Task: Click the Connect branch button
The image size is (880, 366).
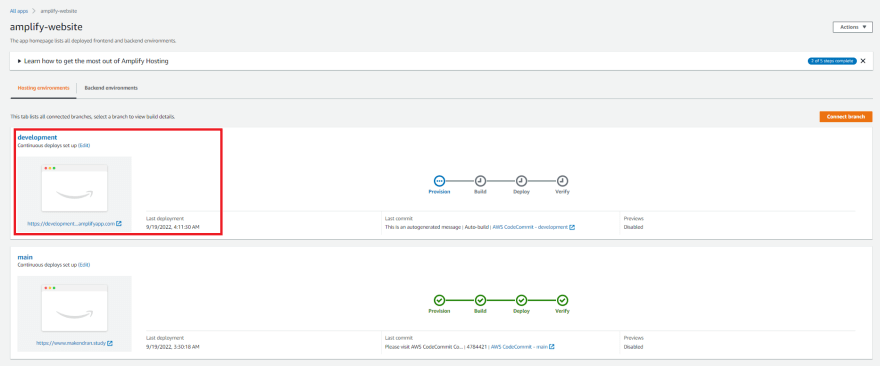Action: pos(846,116)
